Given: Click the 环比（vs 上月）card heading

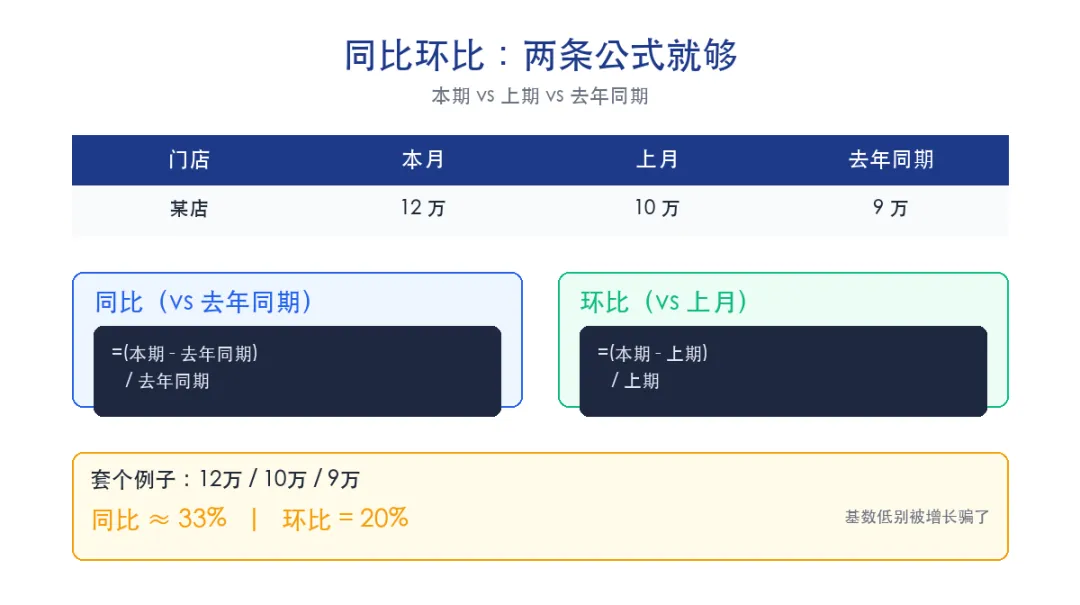Looking at the screenshot, I should point(664,302).
